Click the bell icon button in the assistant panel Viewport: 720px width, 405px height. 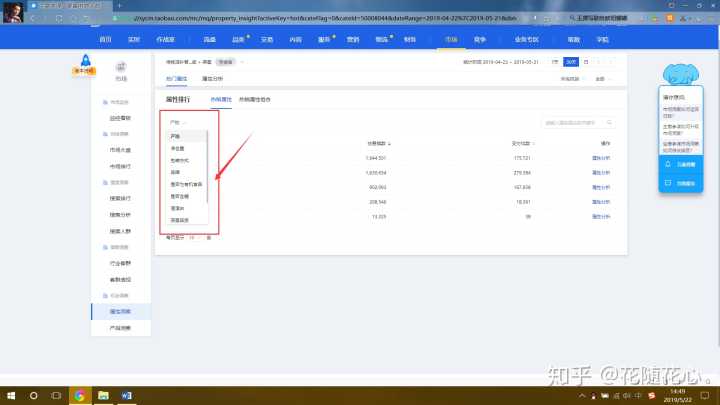click(668, 164)
